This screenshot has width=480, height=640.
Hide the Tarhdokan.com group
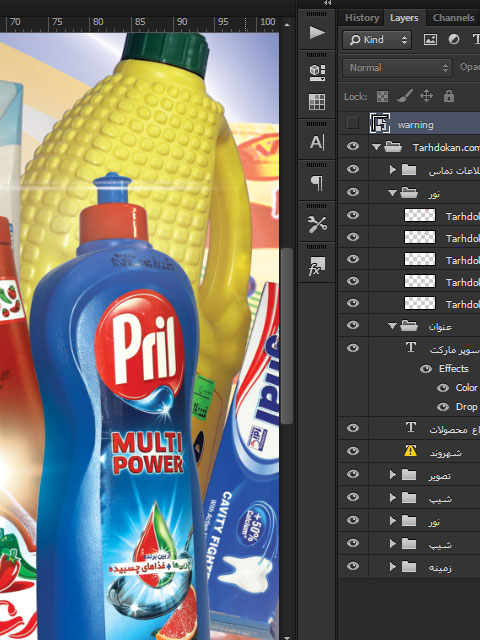pyautogui.click(x=353, y=146)
